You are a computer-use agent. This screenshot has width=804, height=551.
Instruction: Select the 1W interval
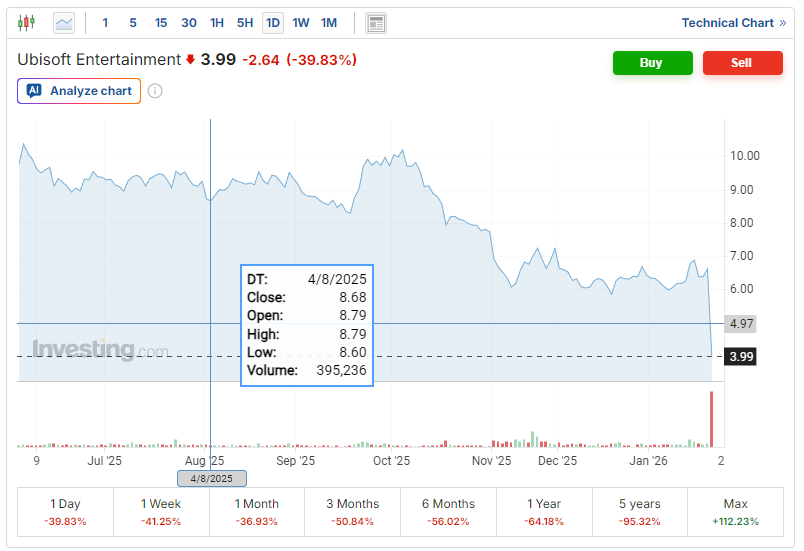click(x=301, y=23)
